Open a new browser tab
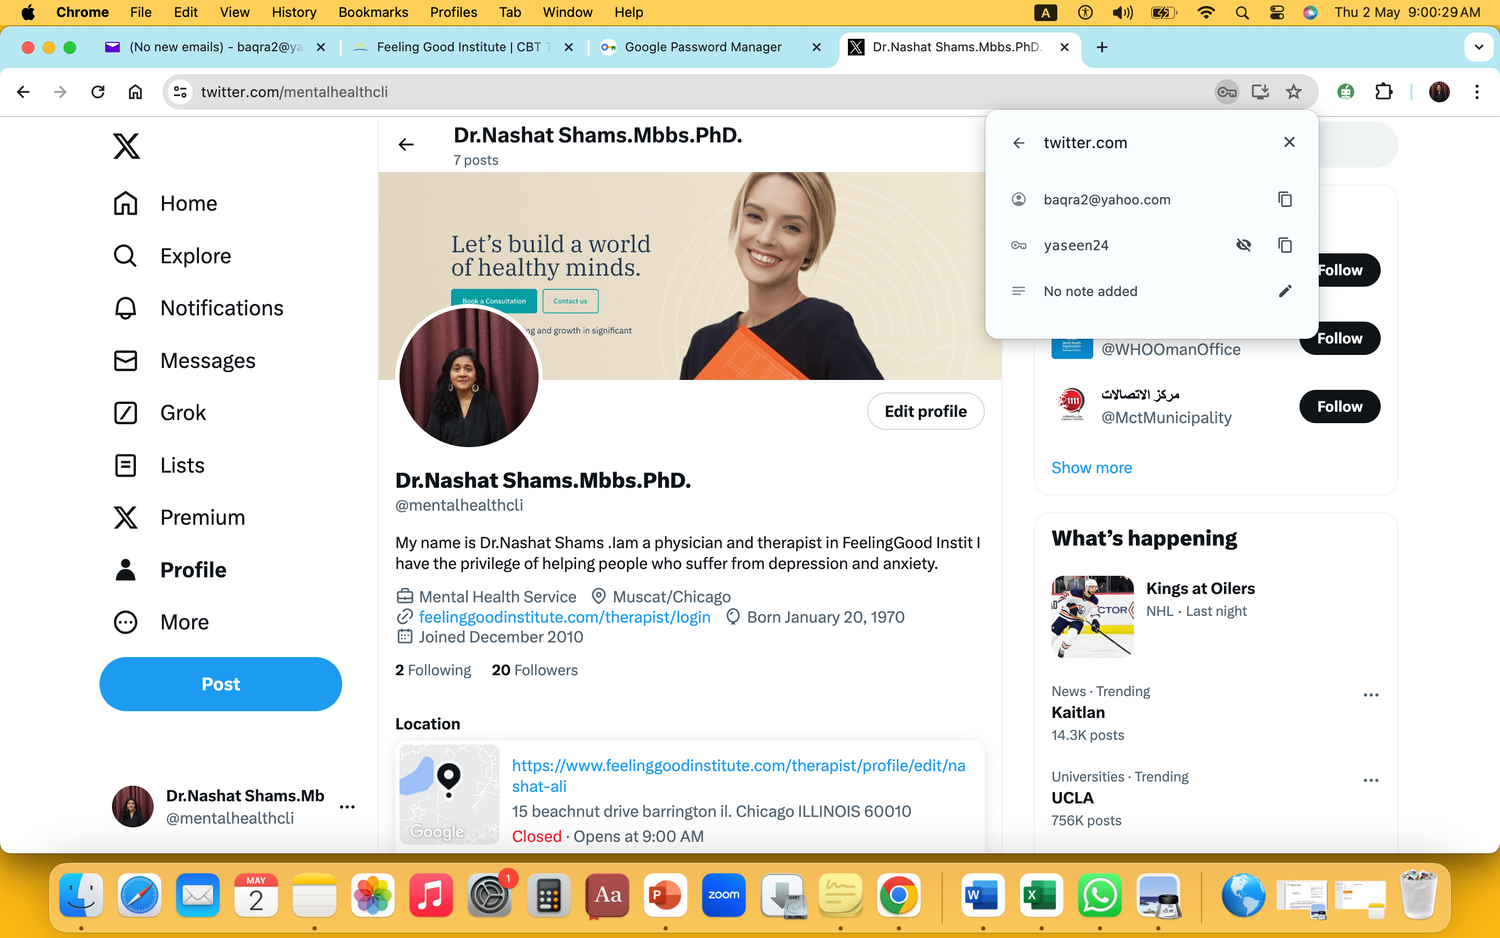 [1101, 47]
